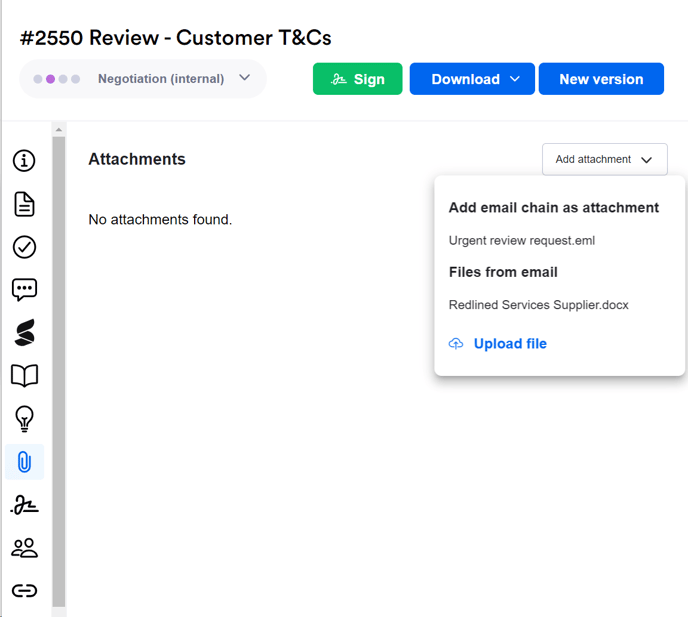Click the black S-shaped logo icon
Viewport: 688px width, 617px height.
tap(24, 333)
